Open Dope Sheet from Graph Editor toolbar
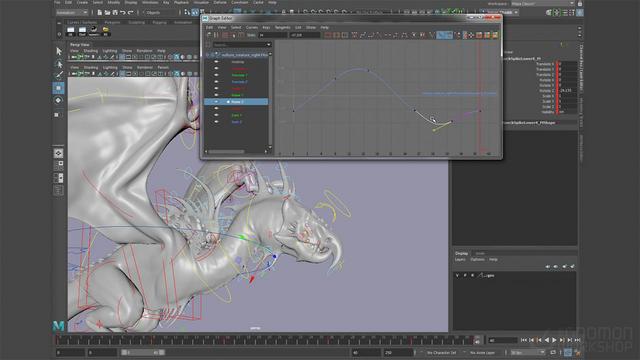The width and height of the screenshot is (640, 360). [480, 35]
